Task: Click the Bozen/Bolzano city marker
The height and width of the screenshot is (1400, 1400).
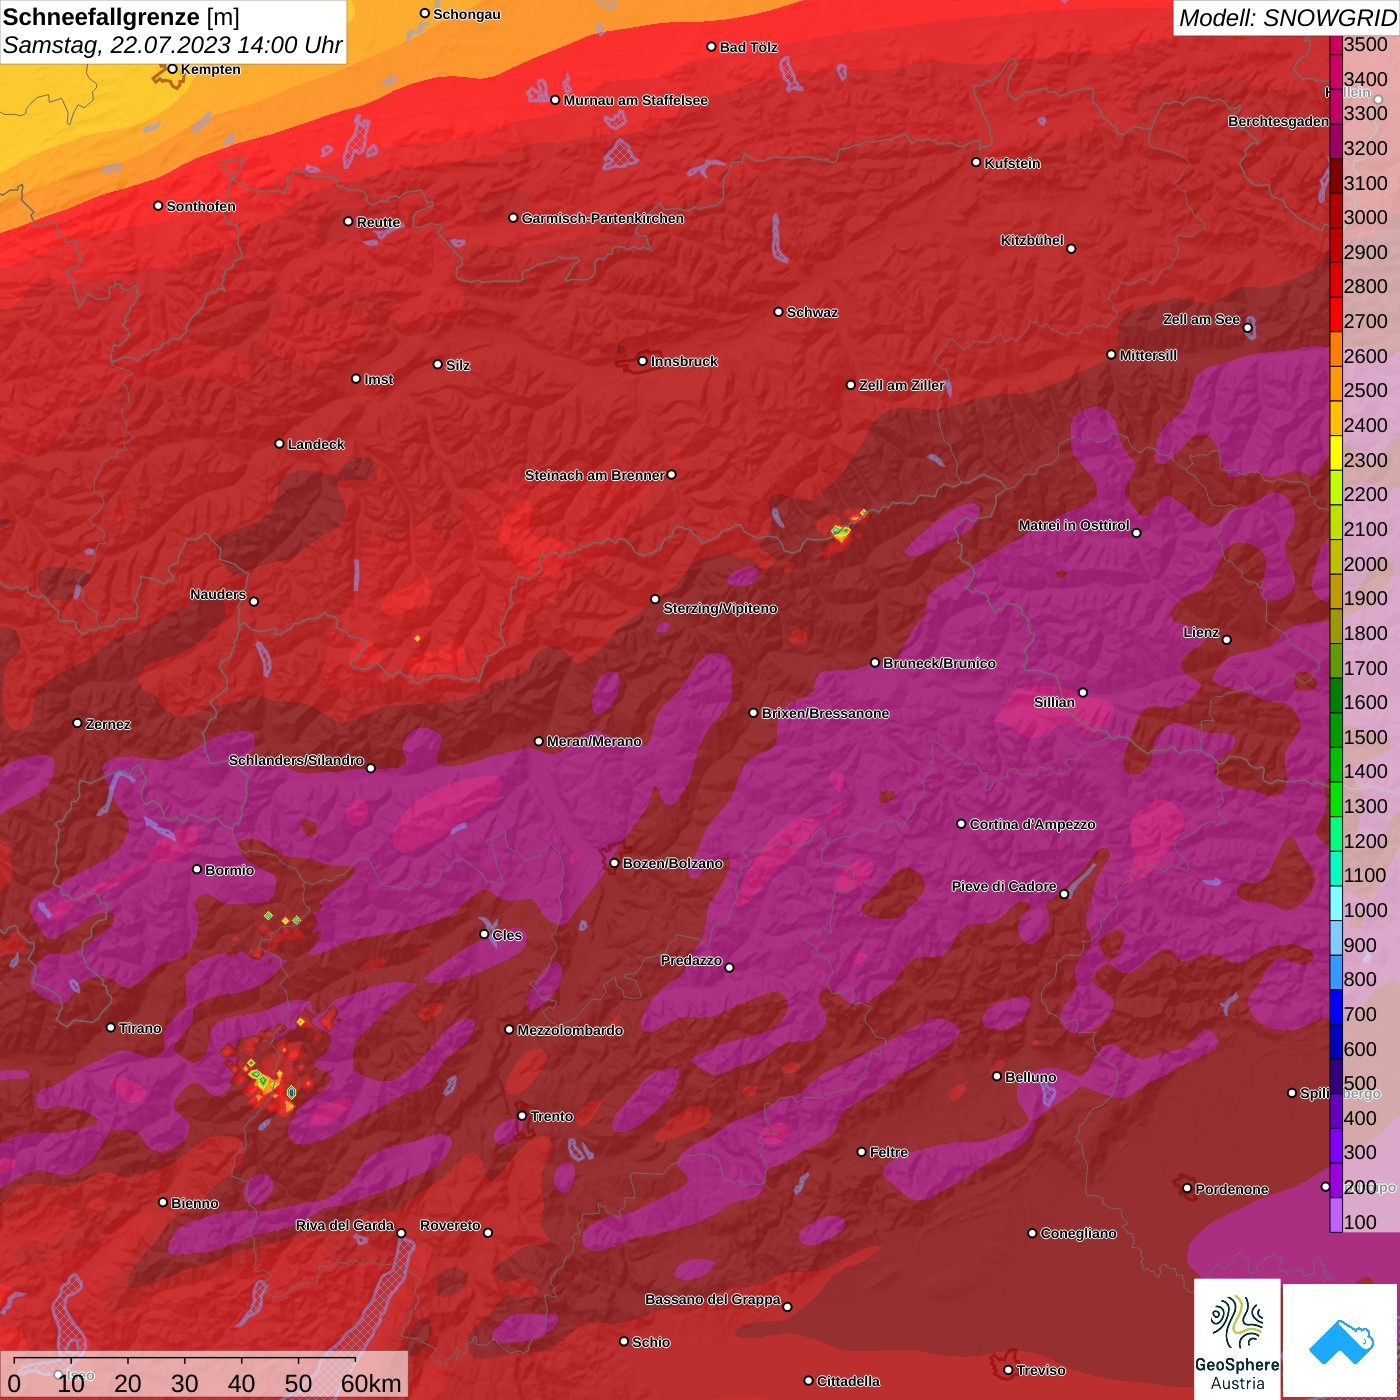Action: pyautogui.click(x=614, y=863)
